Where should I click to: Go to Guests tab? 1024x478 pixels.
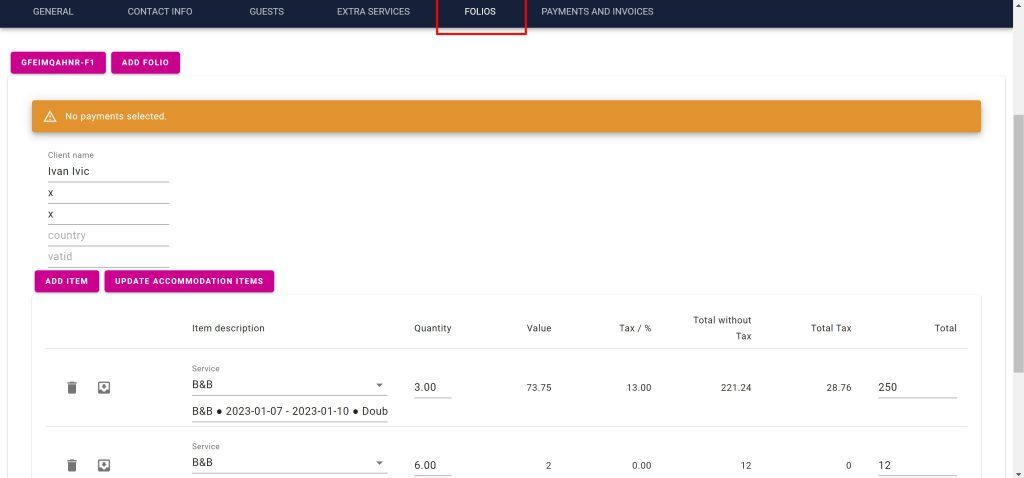pos(266,12)
